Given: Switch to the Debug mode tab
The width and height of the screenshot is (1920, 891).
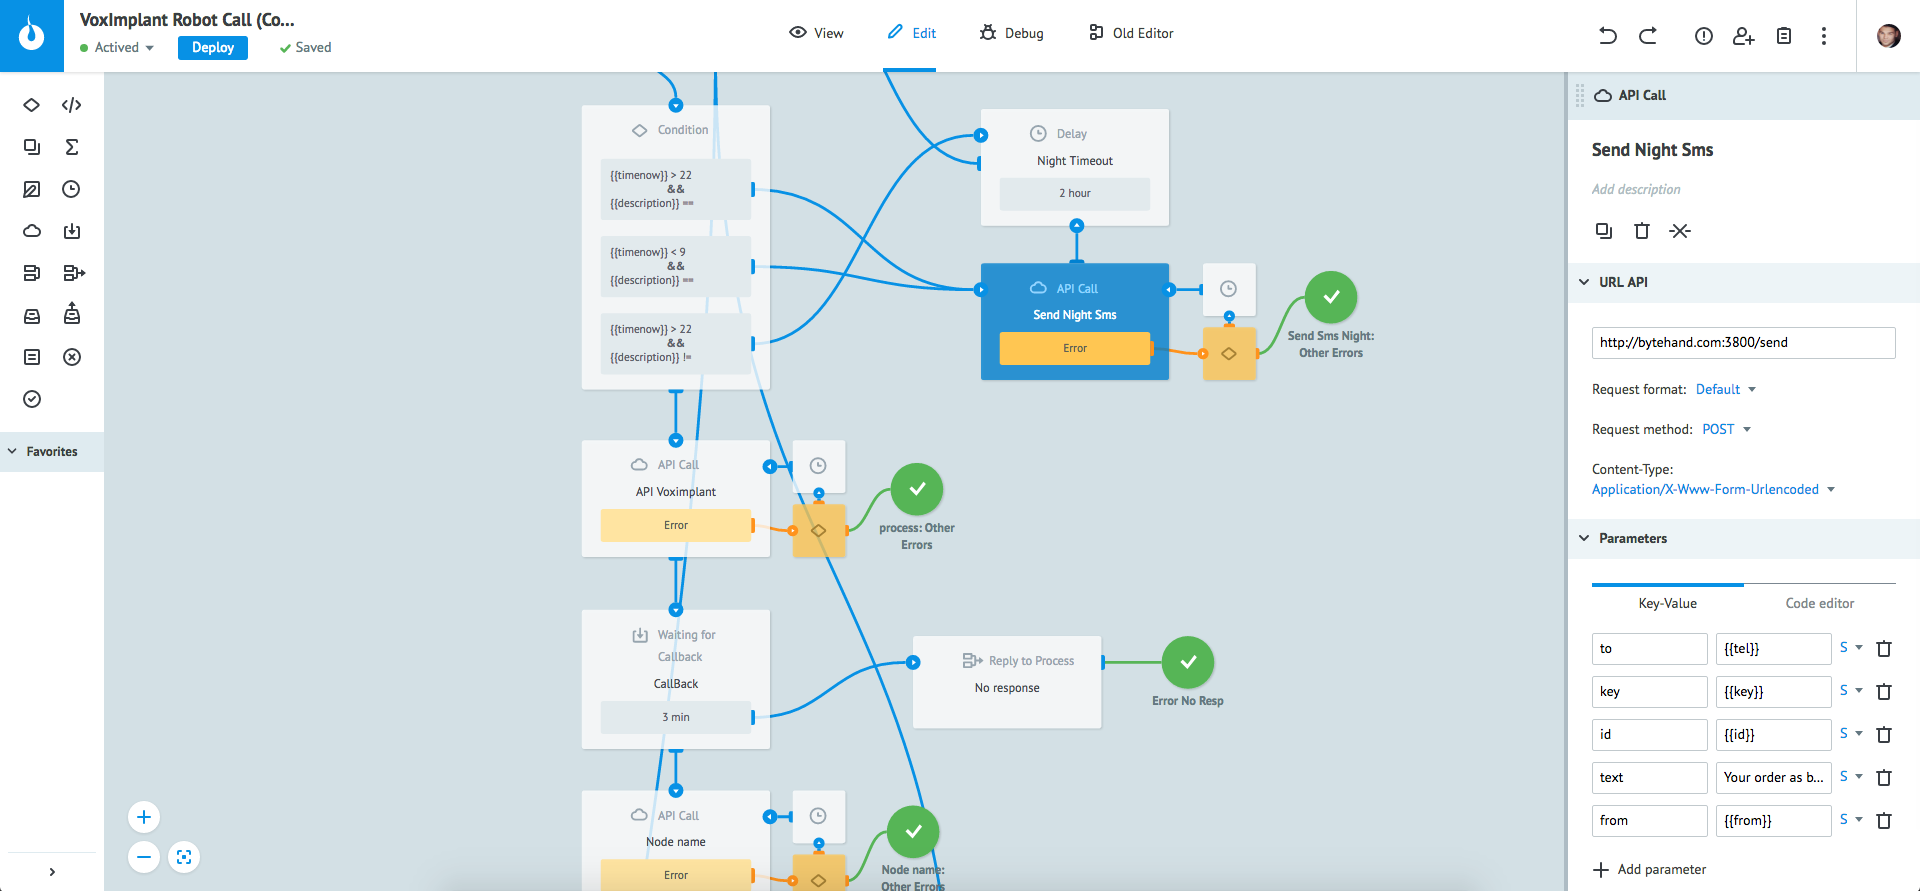Looking at the screenshot, I should point(1012,33).
